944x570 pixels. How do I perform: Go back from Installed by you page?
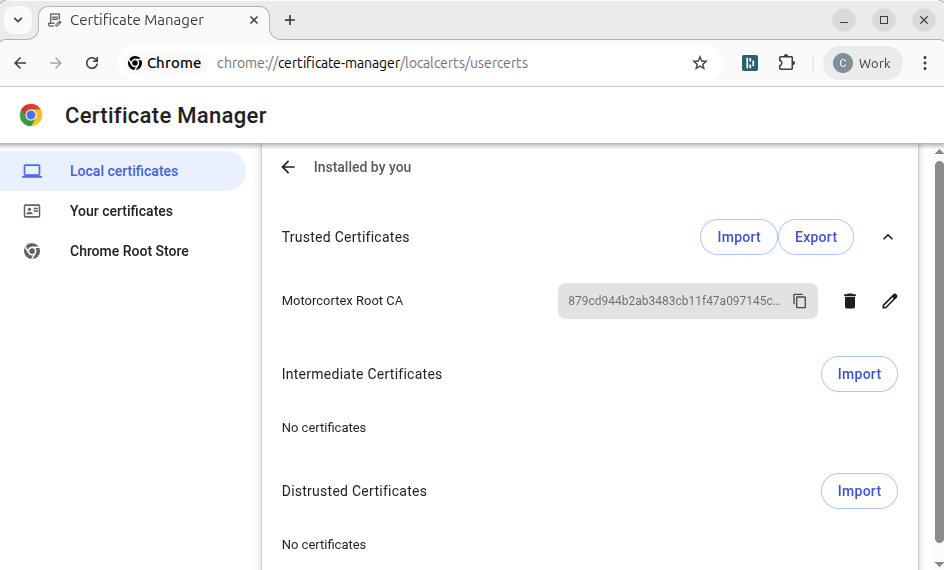[288, 167]
